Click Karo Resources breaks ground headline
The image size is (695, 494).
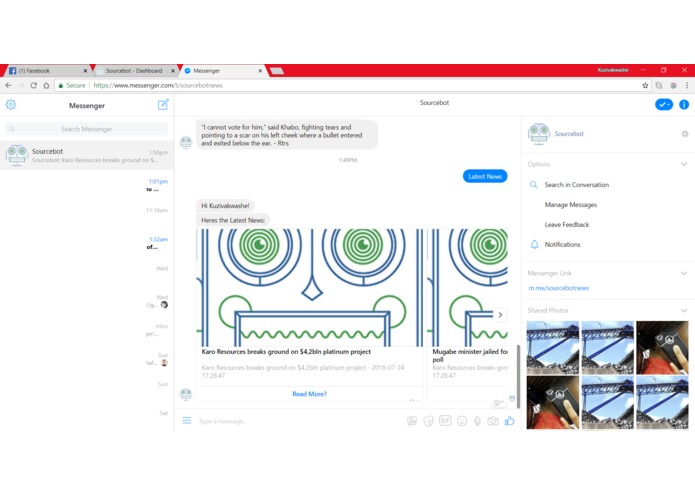pos(286,352)
